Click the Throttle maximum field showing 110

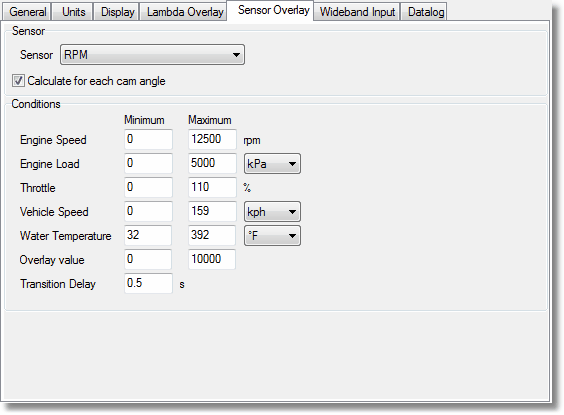212,187
